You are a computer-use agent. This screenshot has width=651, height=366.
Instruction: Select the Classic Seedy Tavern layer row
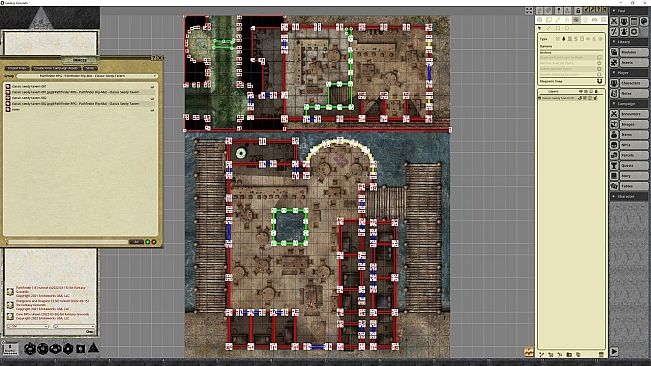[570, 98]
